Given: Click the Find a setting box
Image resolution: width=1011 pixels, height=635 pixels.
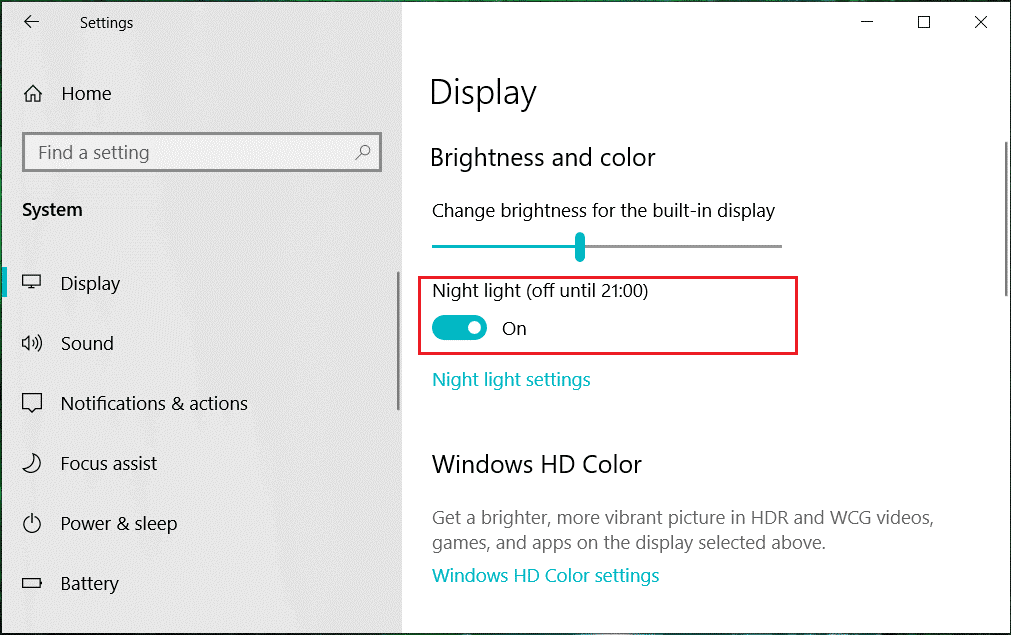Looking at the screenshot, I should [x=202, y=152].
